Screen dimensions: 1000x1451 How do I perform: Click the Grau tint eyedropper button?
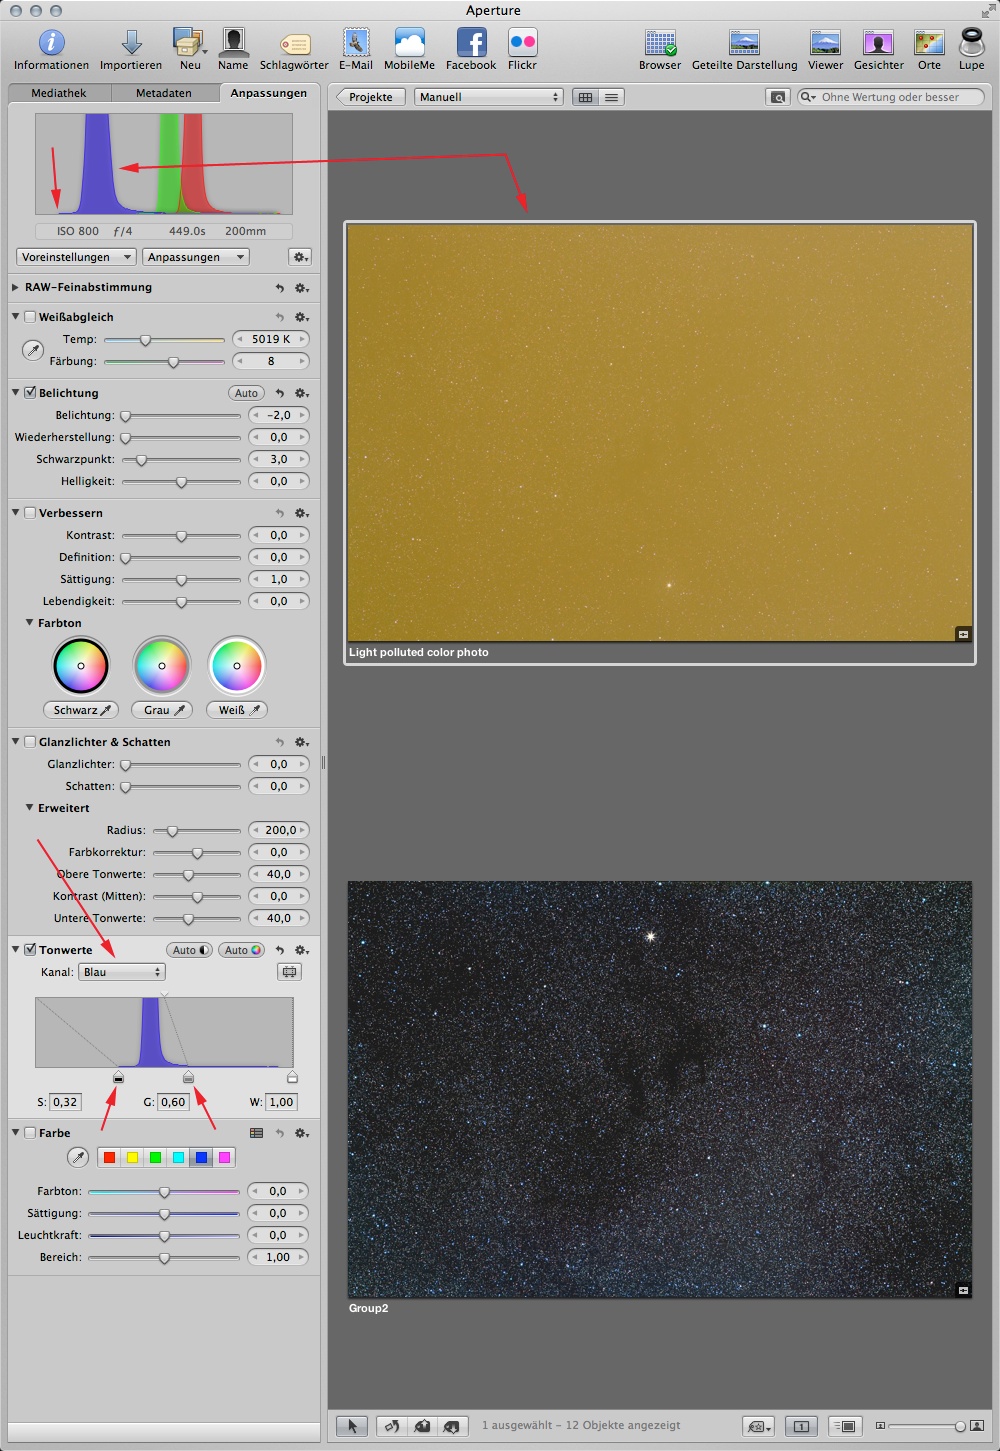162,710
